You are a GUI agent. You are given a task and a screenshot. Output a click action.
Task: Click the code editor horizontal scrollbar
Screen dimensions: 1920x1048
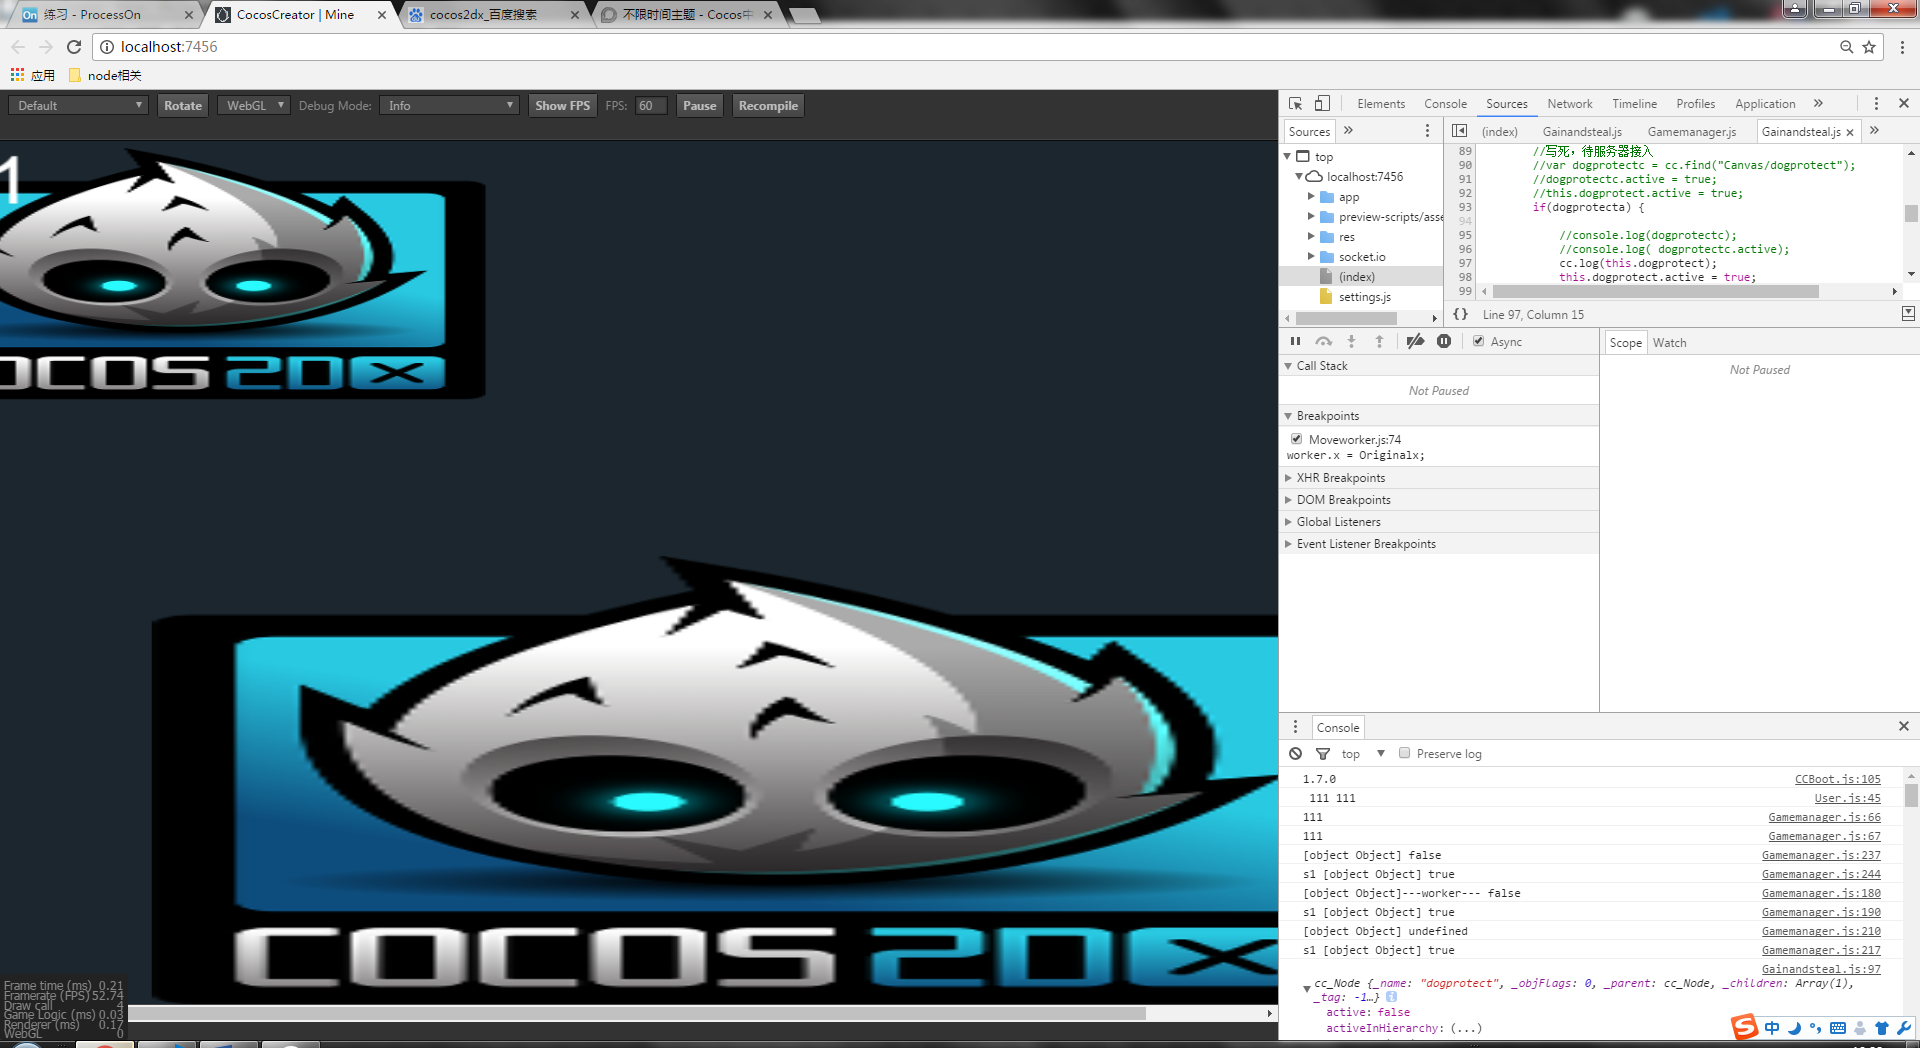(x=1655, y=291)
